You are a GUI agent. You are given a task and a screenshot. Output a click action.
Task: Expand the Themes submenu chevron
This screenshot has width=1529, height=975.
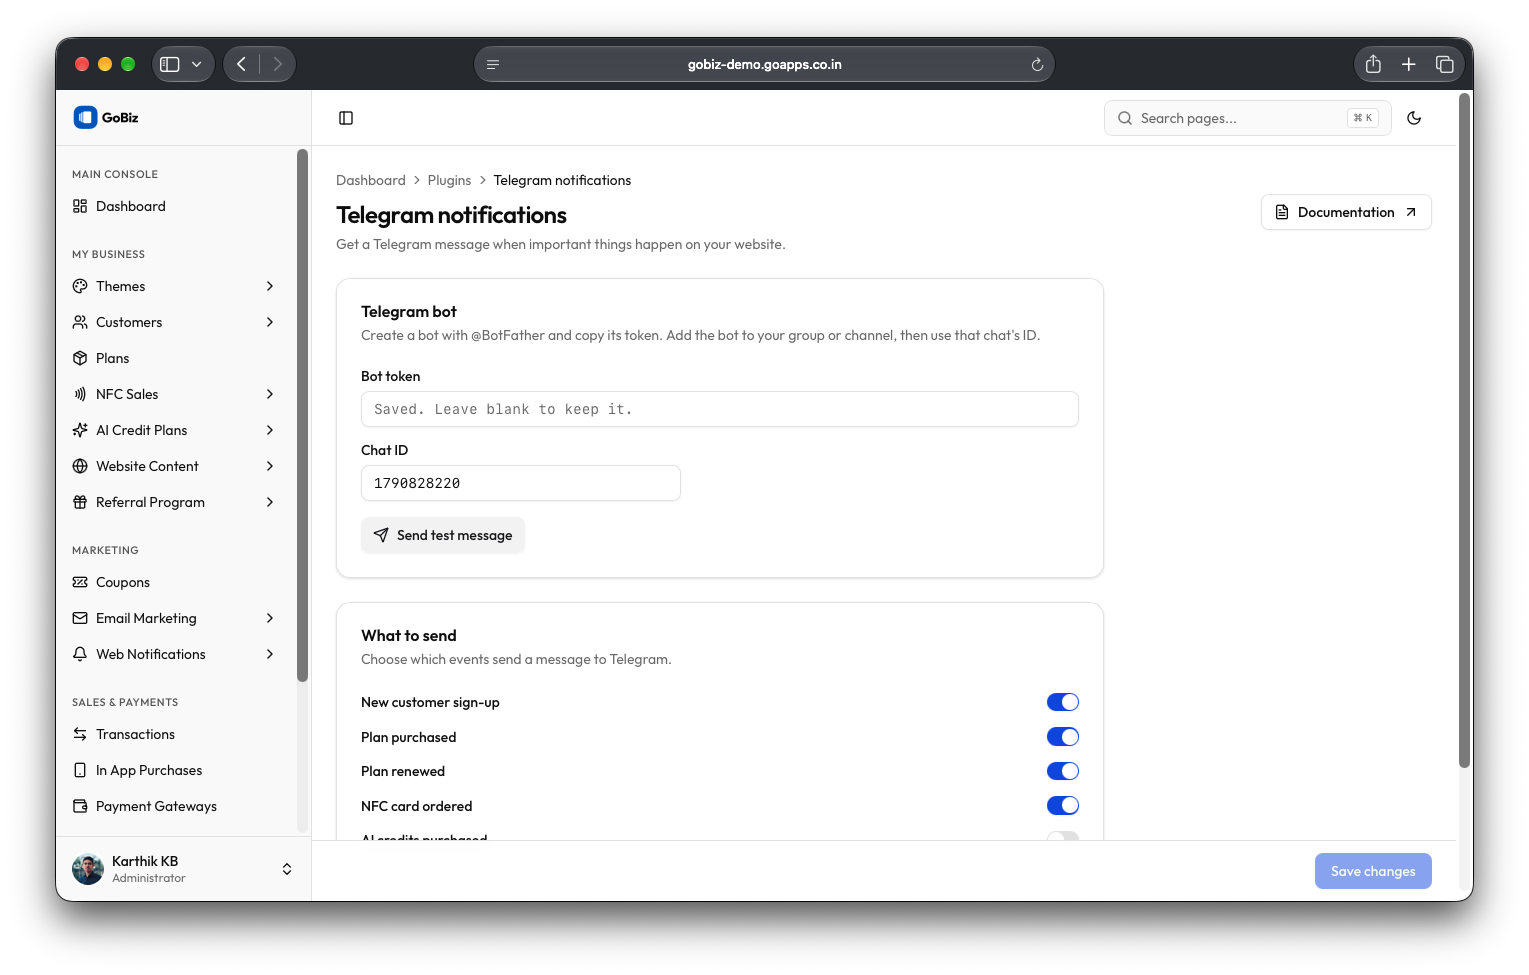[270, 286]
